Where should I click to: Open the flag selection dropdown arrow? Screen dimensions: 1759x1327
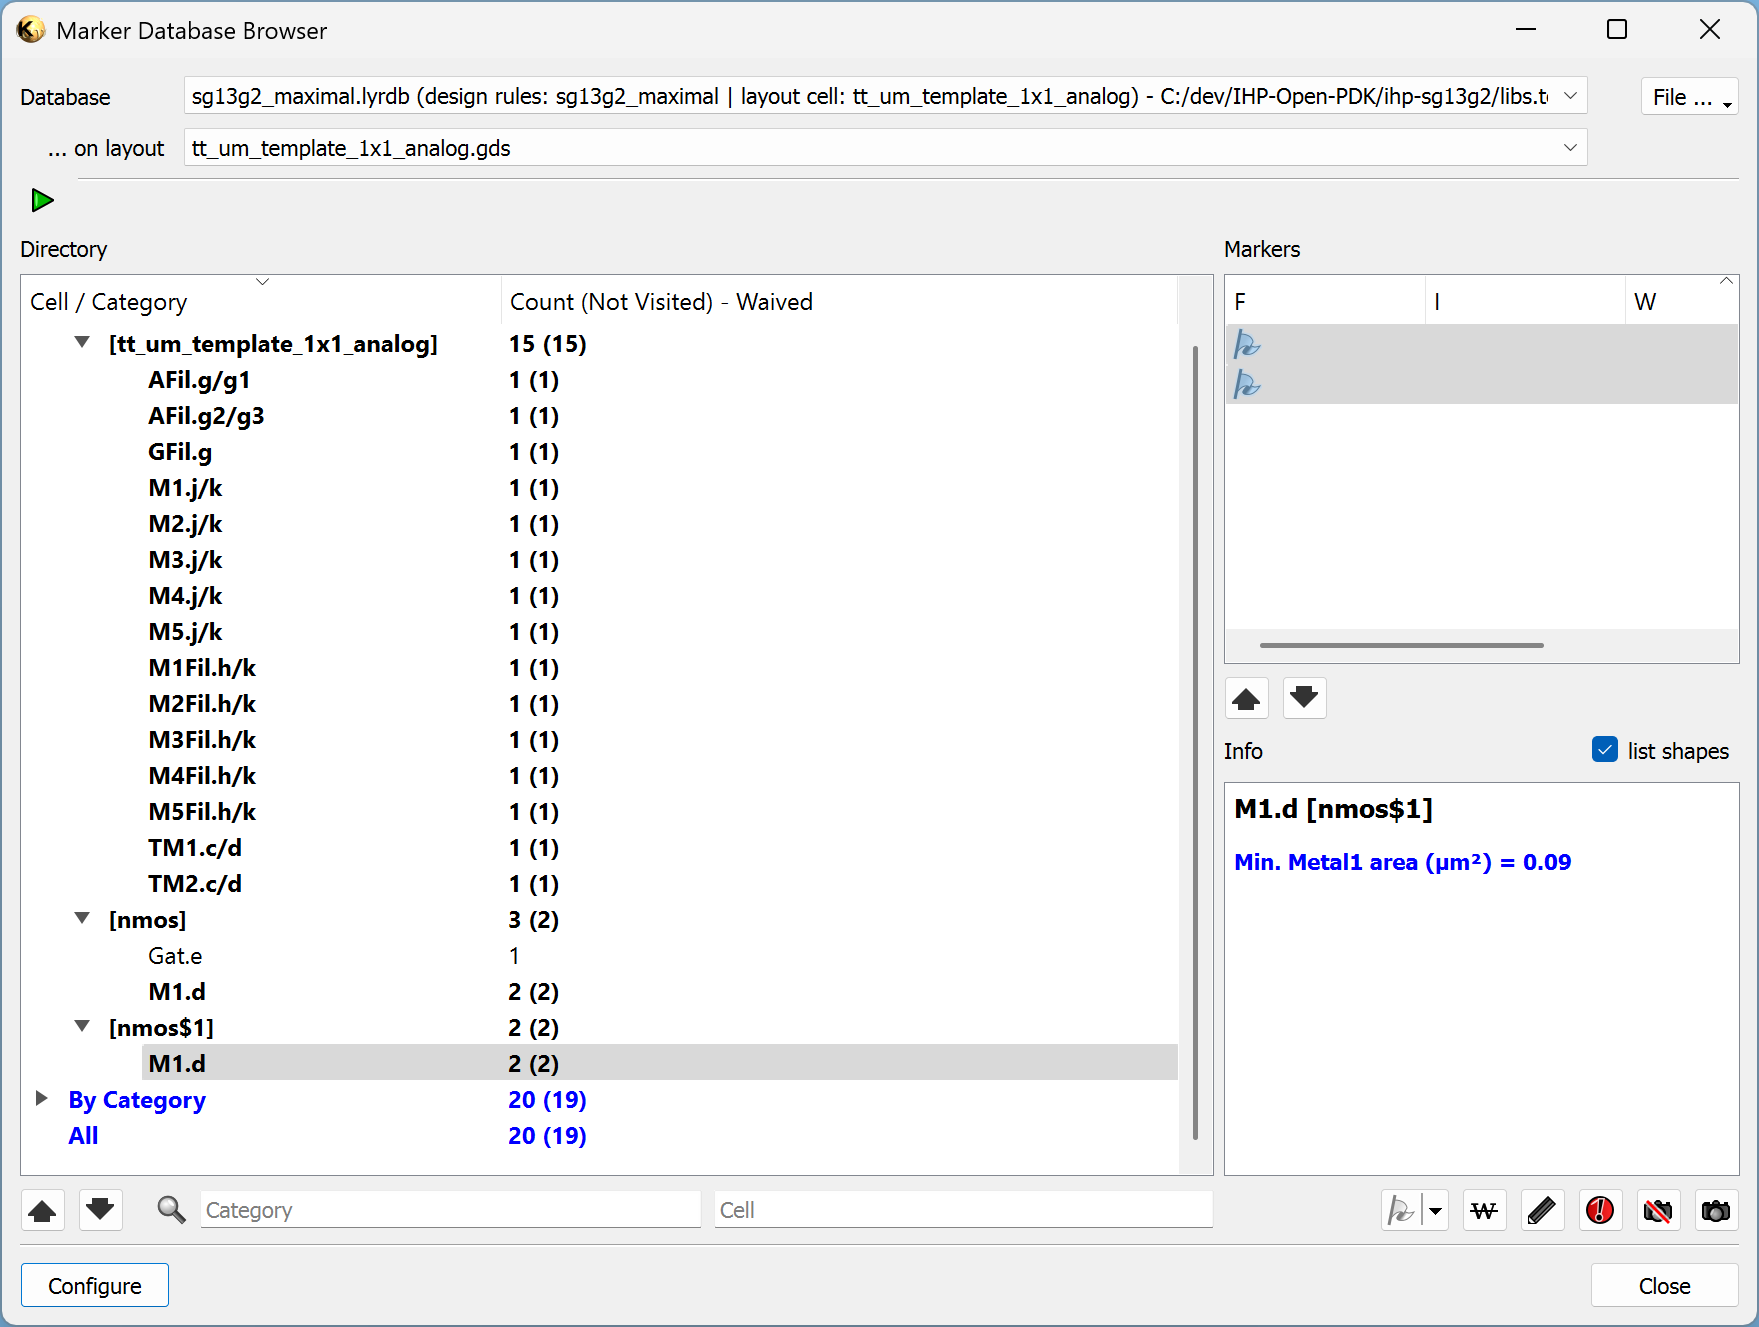click(1436, 1211)
